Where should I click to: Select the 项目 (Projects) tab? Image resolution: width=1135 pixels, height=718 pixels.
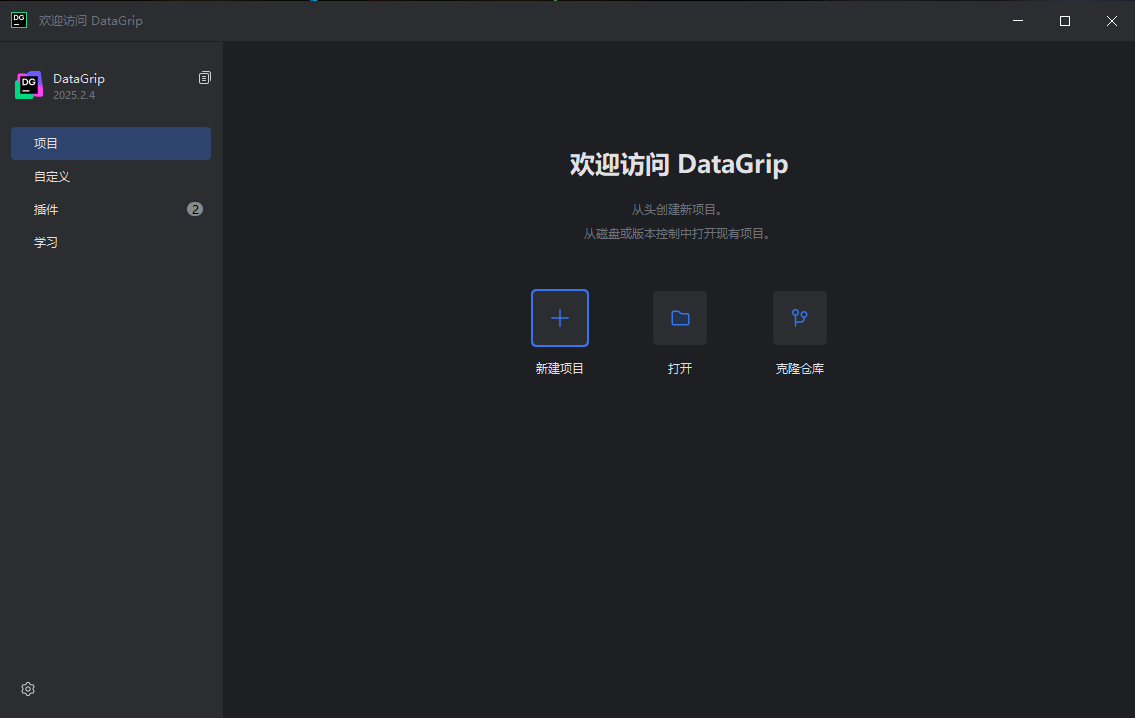pyautogui.click(x=111, y=143)
